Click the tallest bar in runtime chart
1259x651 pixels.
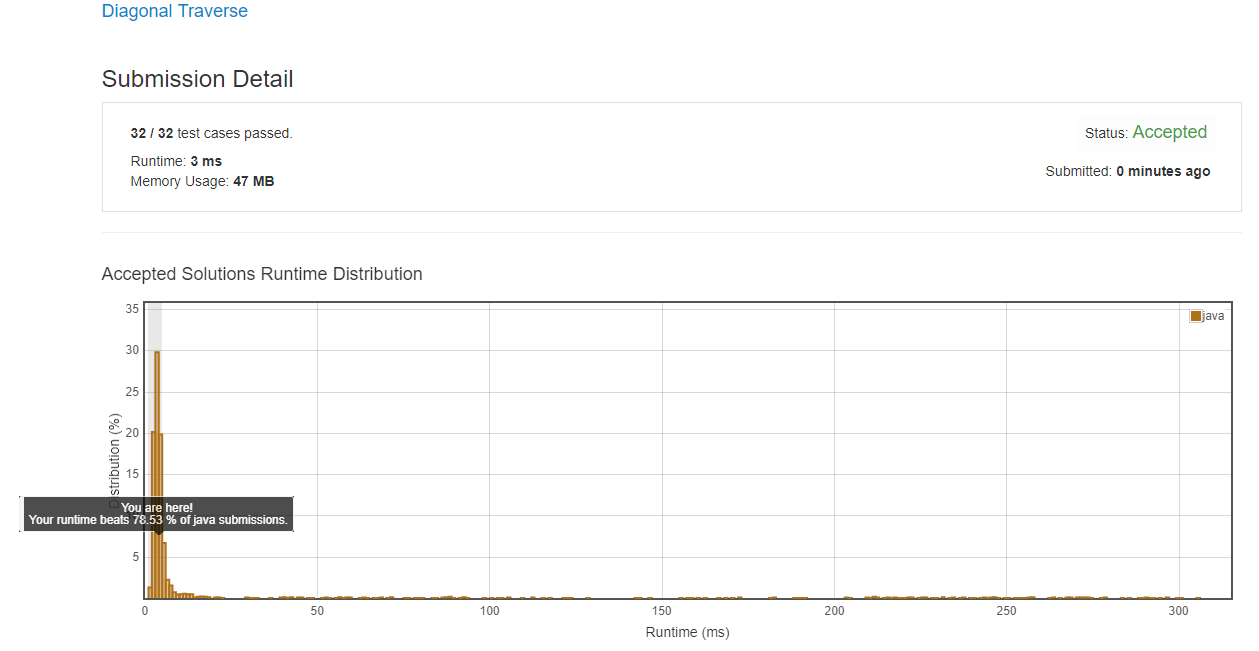pos(157,474)
